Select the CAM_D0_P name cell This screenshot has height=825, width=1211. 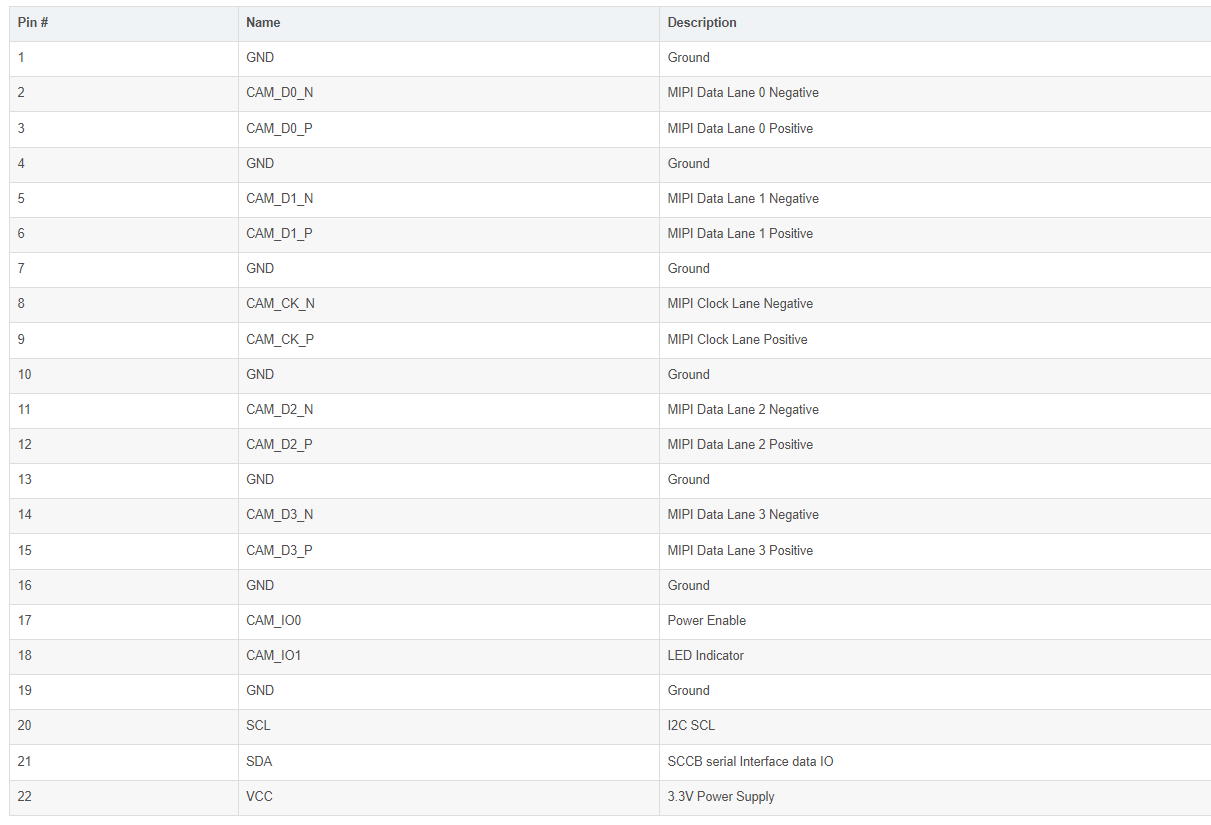pyautogui.click(x=279, y=128)
